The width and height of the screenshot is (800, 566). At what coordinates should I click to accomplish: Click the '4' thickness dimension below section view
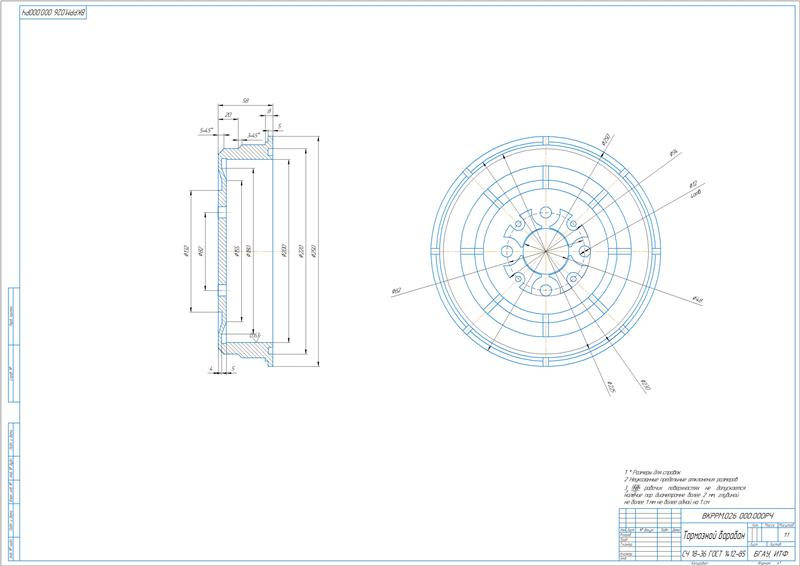coord(211,368)
